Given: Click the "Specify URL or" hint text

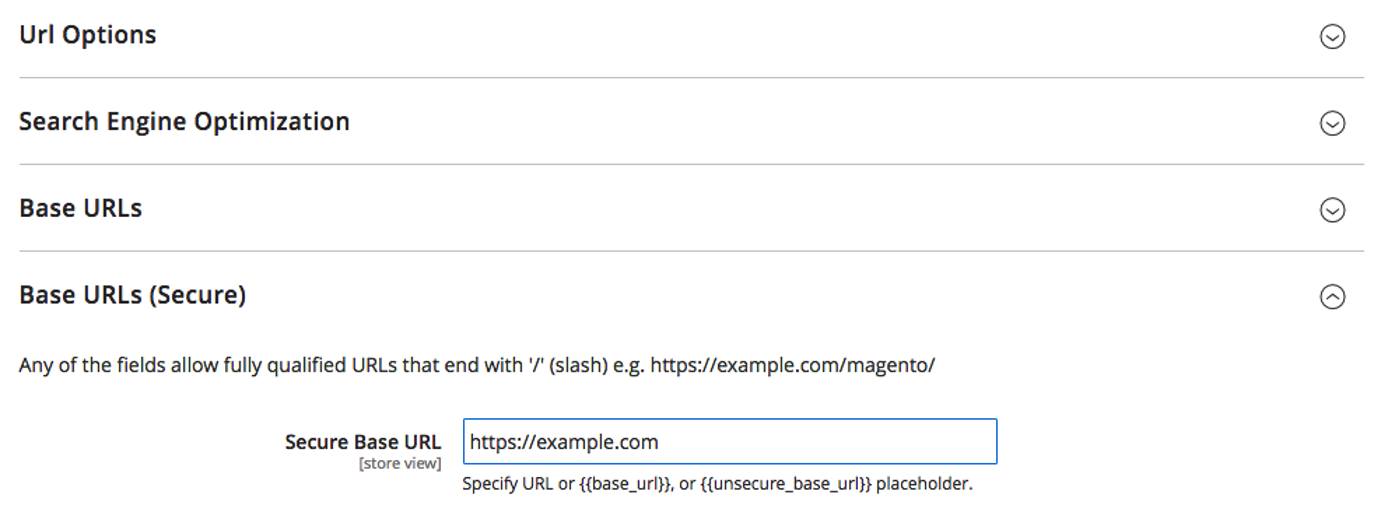Looking at the screenshot, I should 517,485.
